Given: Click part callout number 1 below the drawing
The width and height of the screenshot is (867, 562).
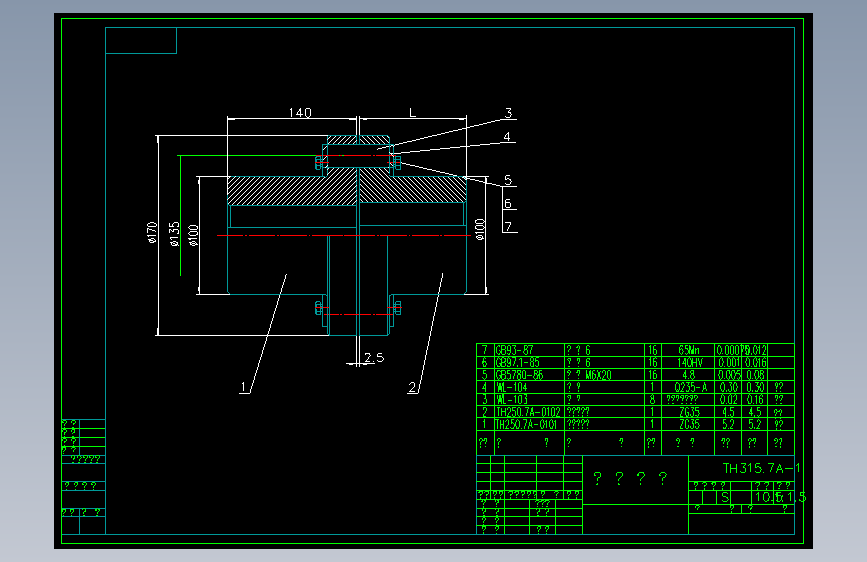Looking at the screenshot, I should [x=243, y=387].
